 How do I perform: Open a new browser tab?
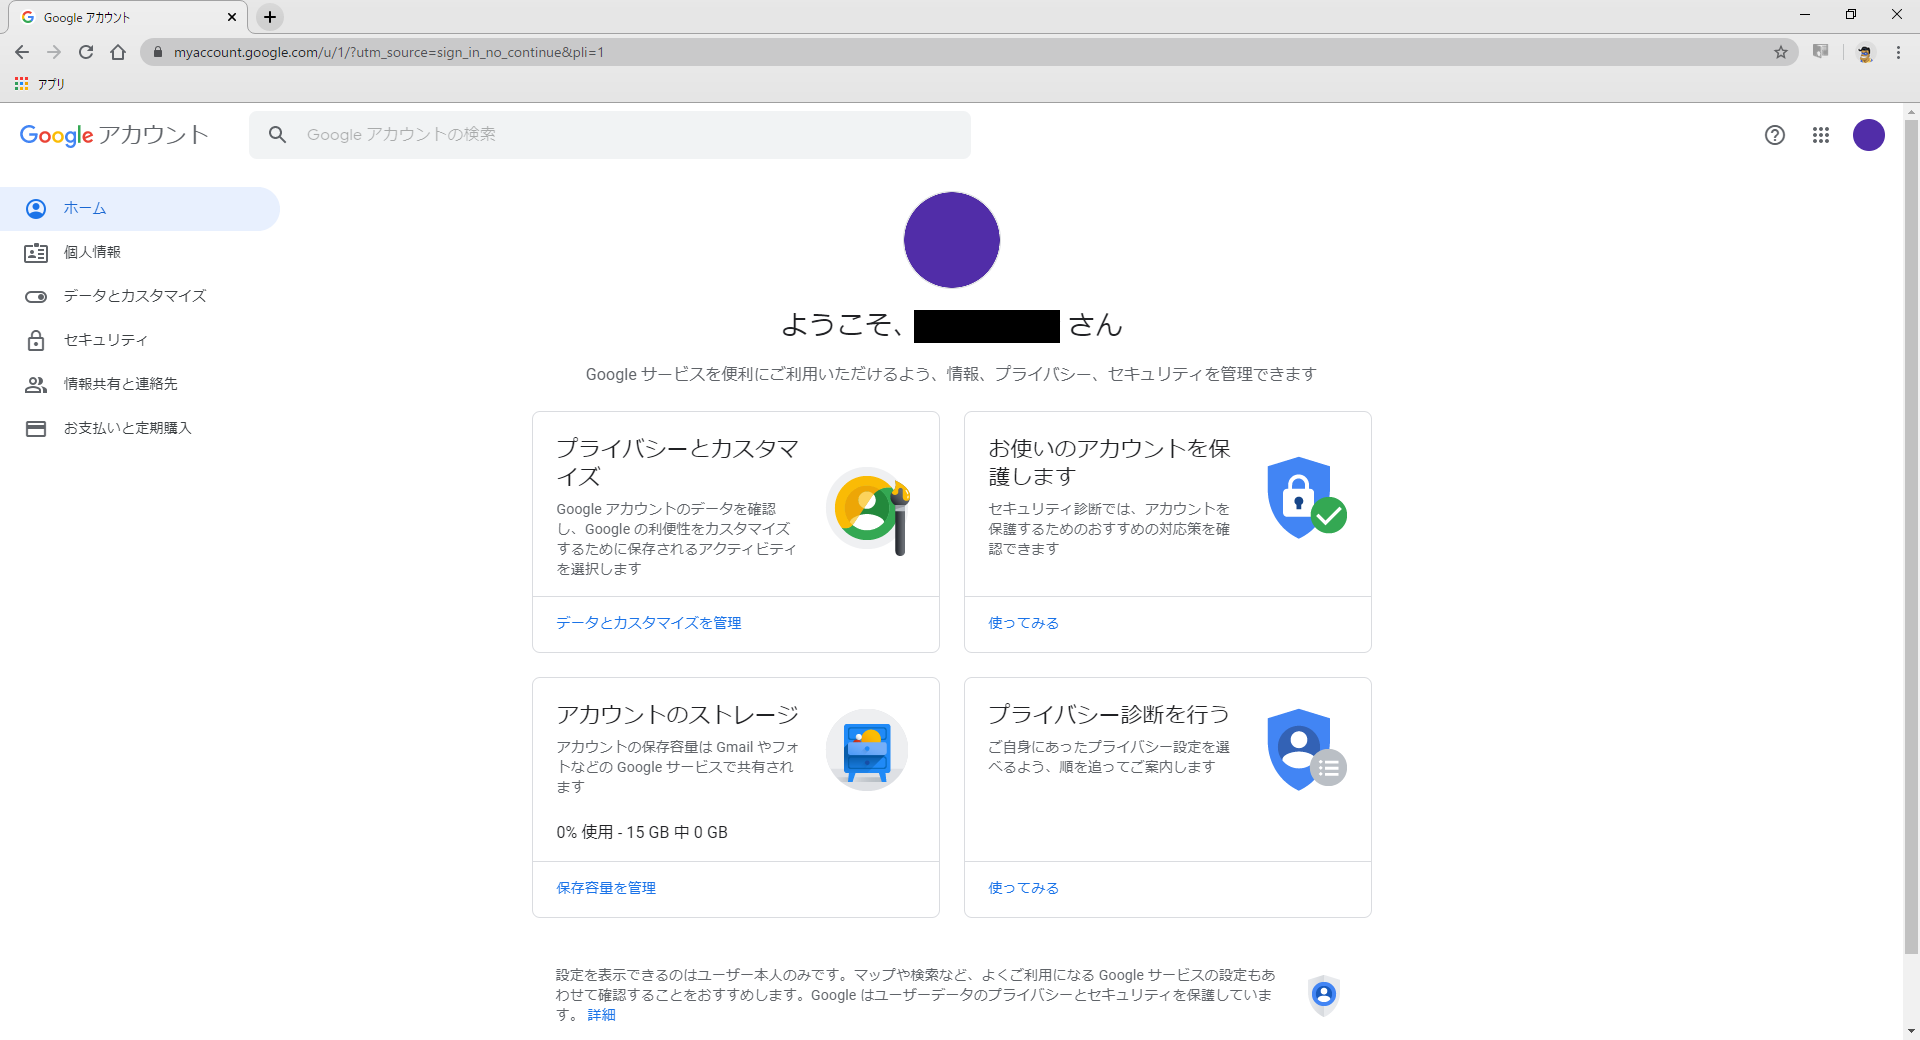(270, 17)
